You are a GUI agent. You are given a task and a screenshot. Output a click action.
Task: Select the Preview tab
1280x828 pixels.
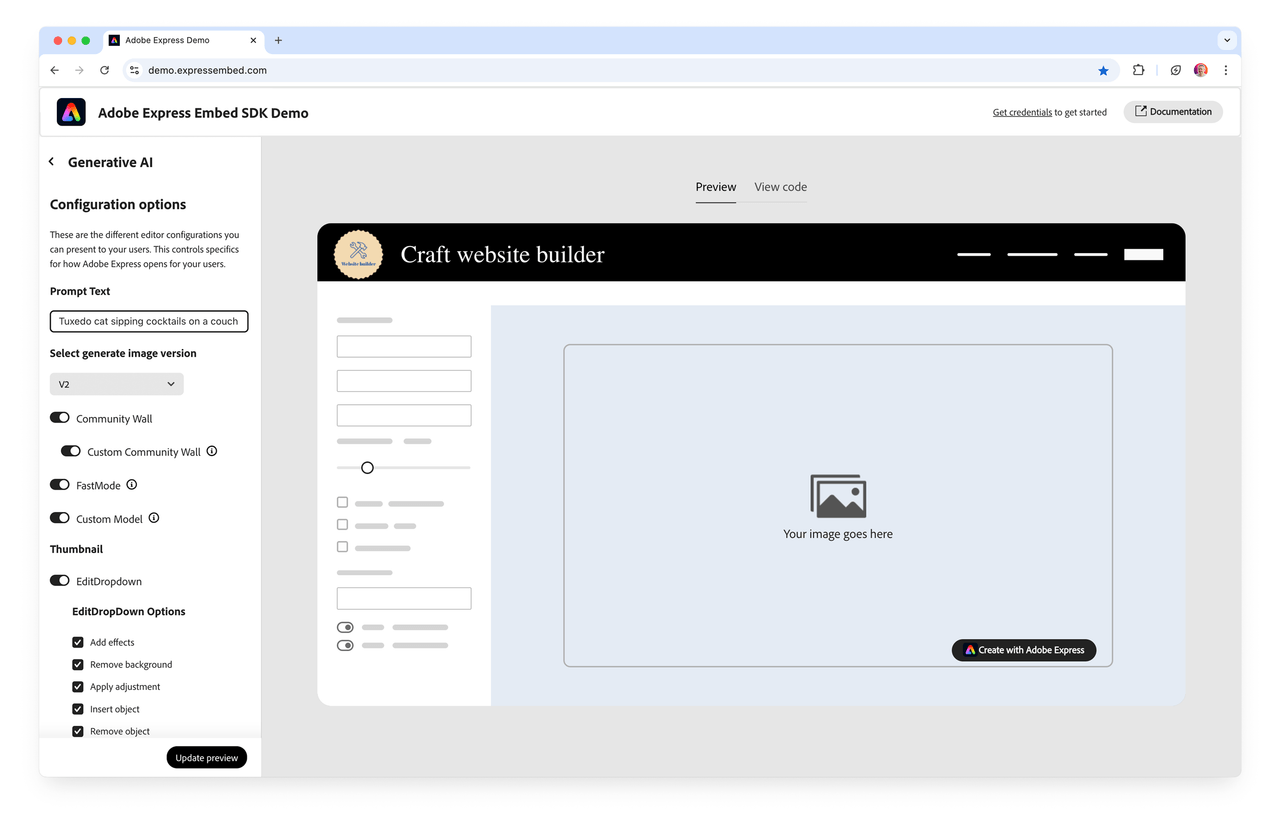(x=716, y=187)
